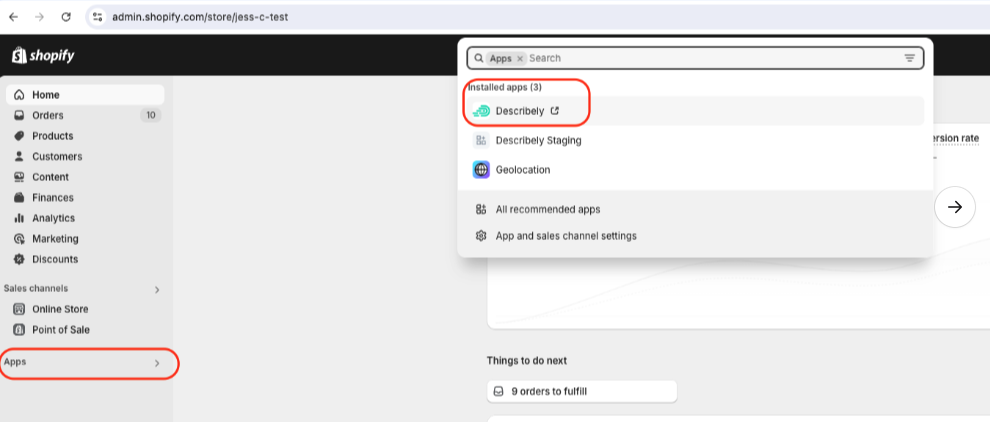Open Discounts in the sidebar

85,259
